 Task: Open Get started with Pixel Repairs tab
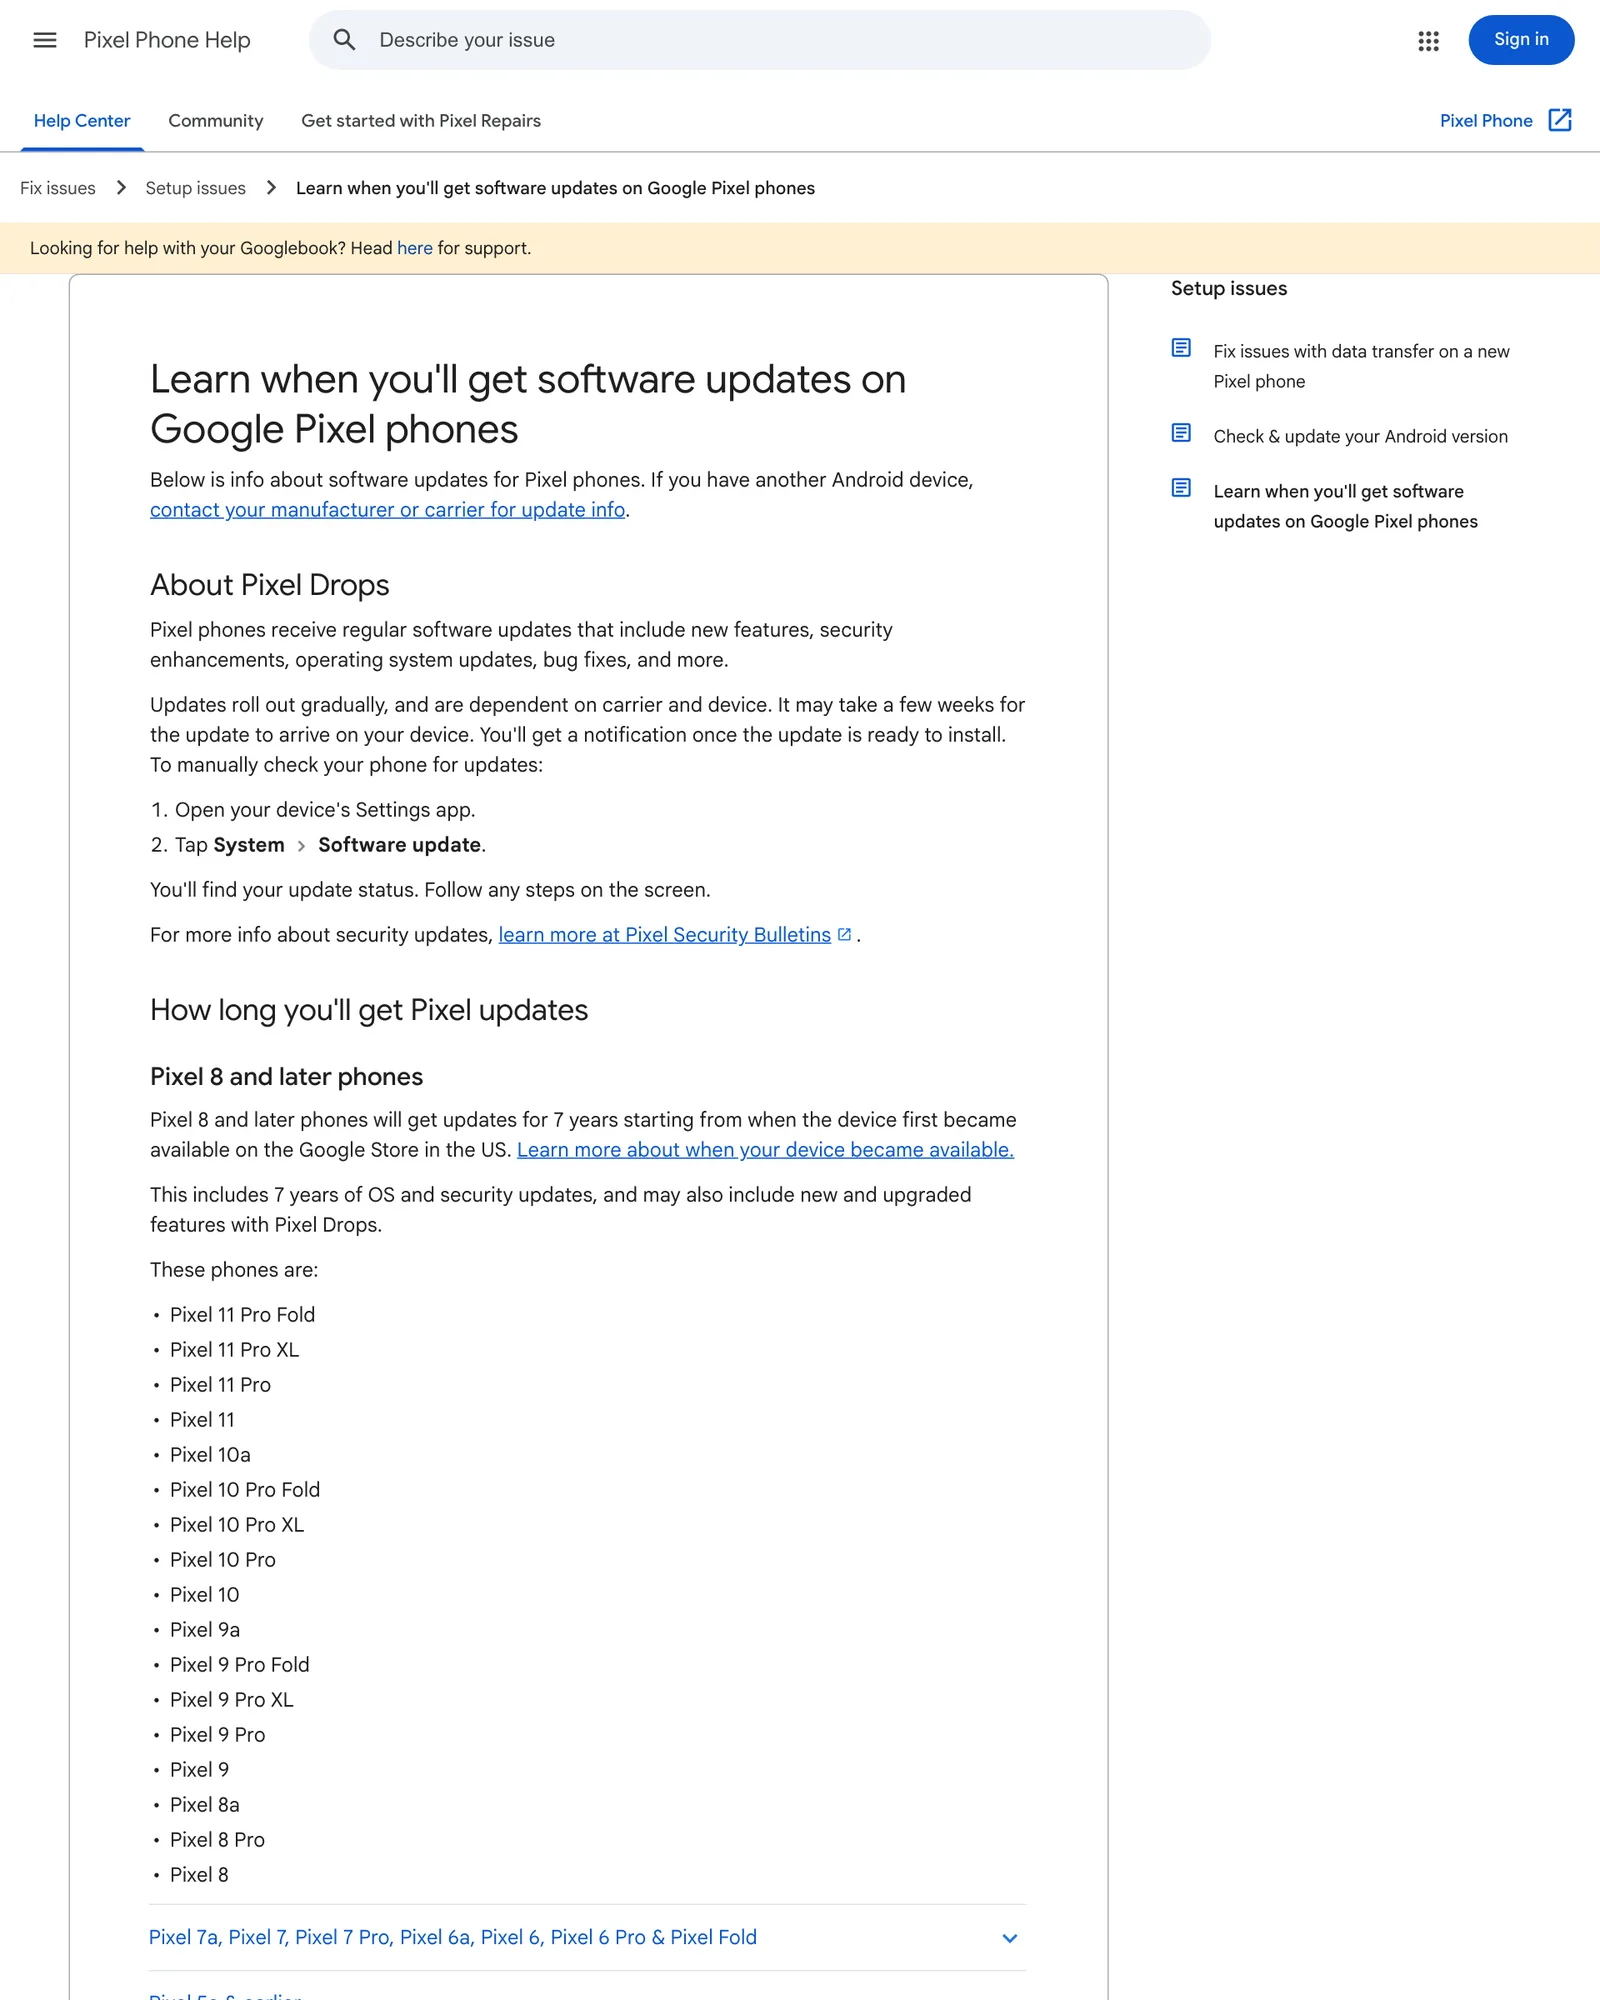coord(421,121)
